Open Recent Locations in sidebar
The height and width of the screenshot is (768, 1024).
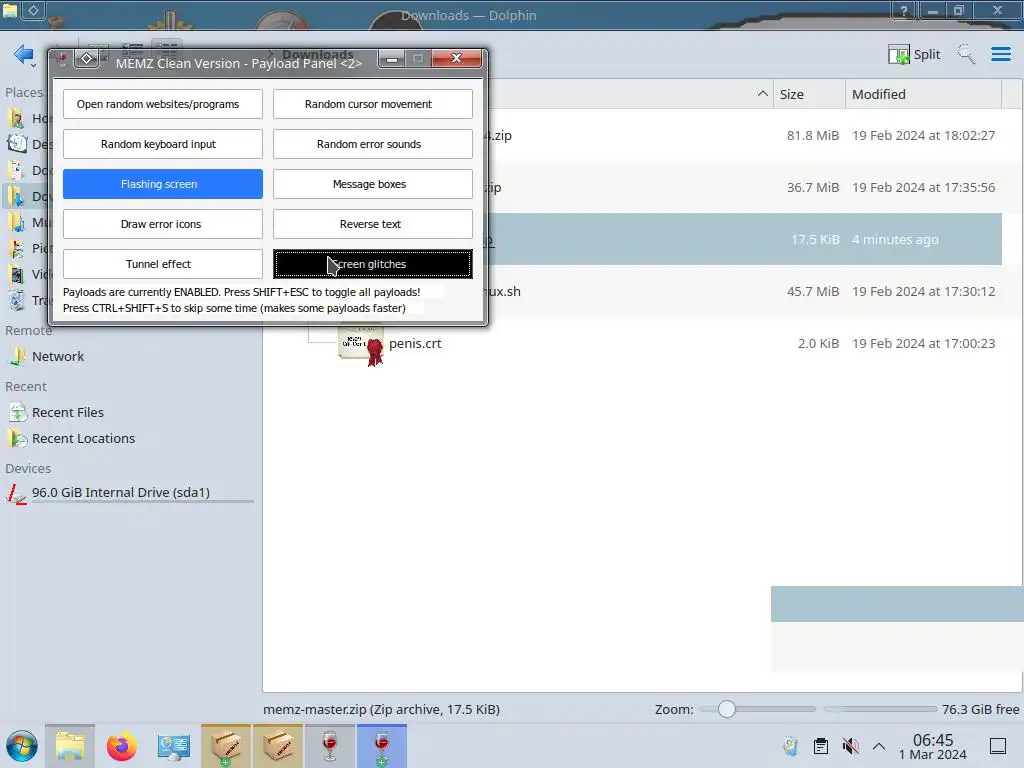coord(83,439)
